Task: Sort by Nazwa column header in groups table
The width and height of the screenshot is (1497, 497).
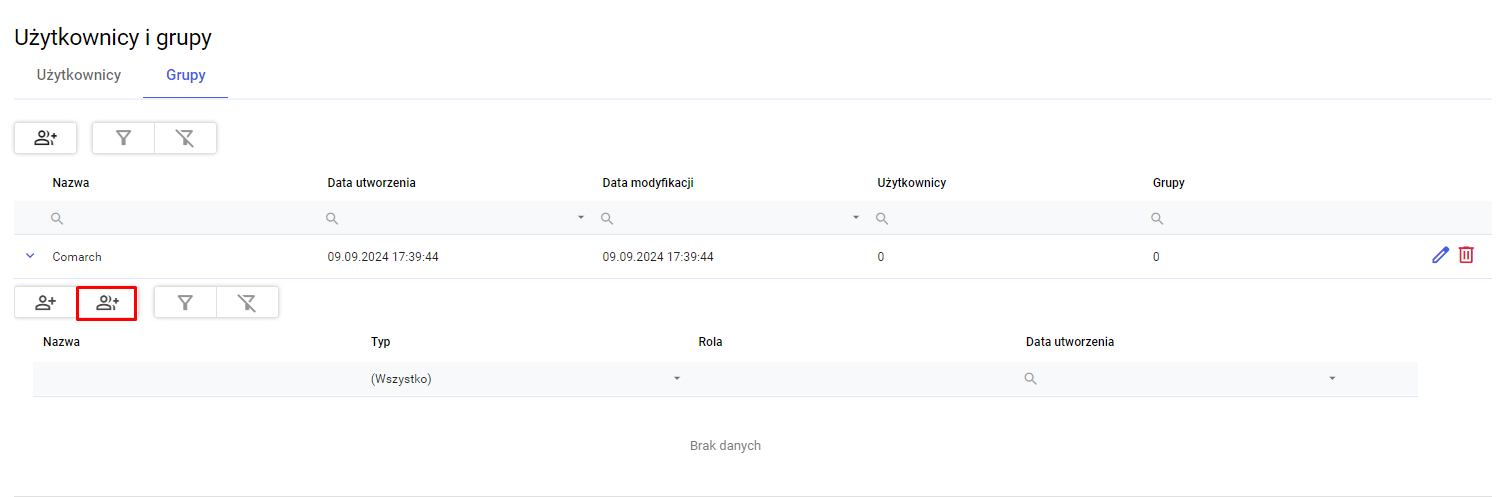Action: click(x=71, y=183)
